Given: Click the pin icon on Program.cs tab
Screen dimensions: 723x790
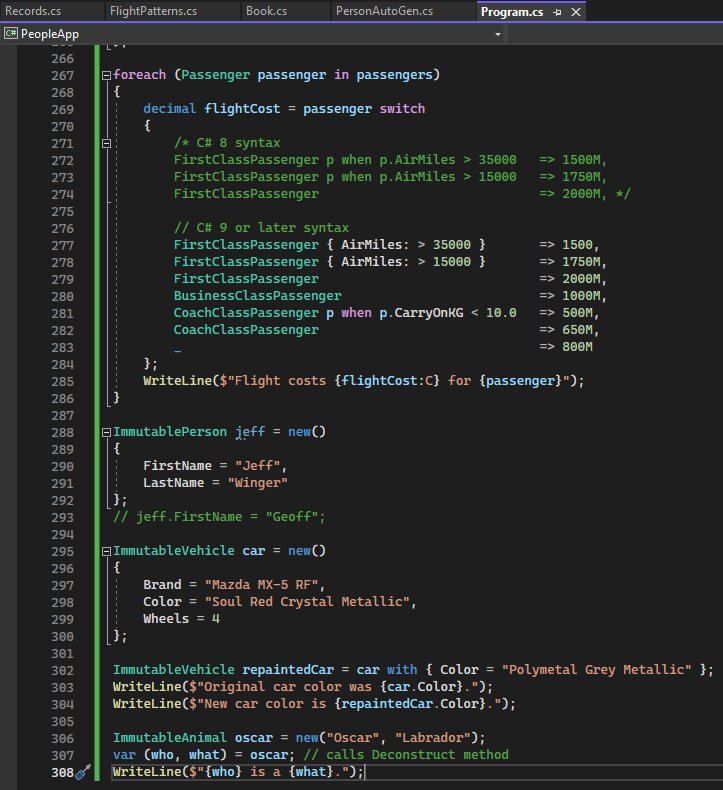Looking at the screenshot, I should (x=558, y=12).
